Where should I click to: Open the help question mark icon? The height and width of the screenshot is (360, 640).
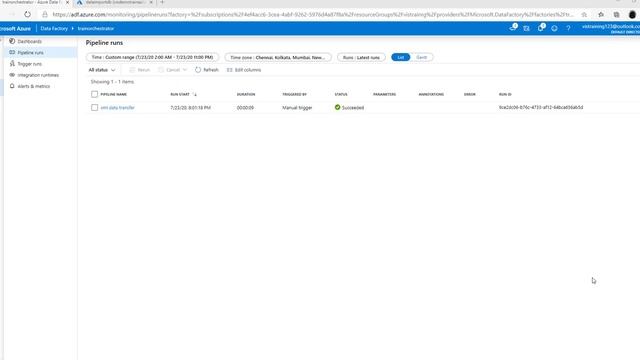[x=568, y=28]
